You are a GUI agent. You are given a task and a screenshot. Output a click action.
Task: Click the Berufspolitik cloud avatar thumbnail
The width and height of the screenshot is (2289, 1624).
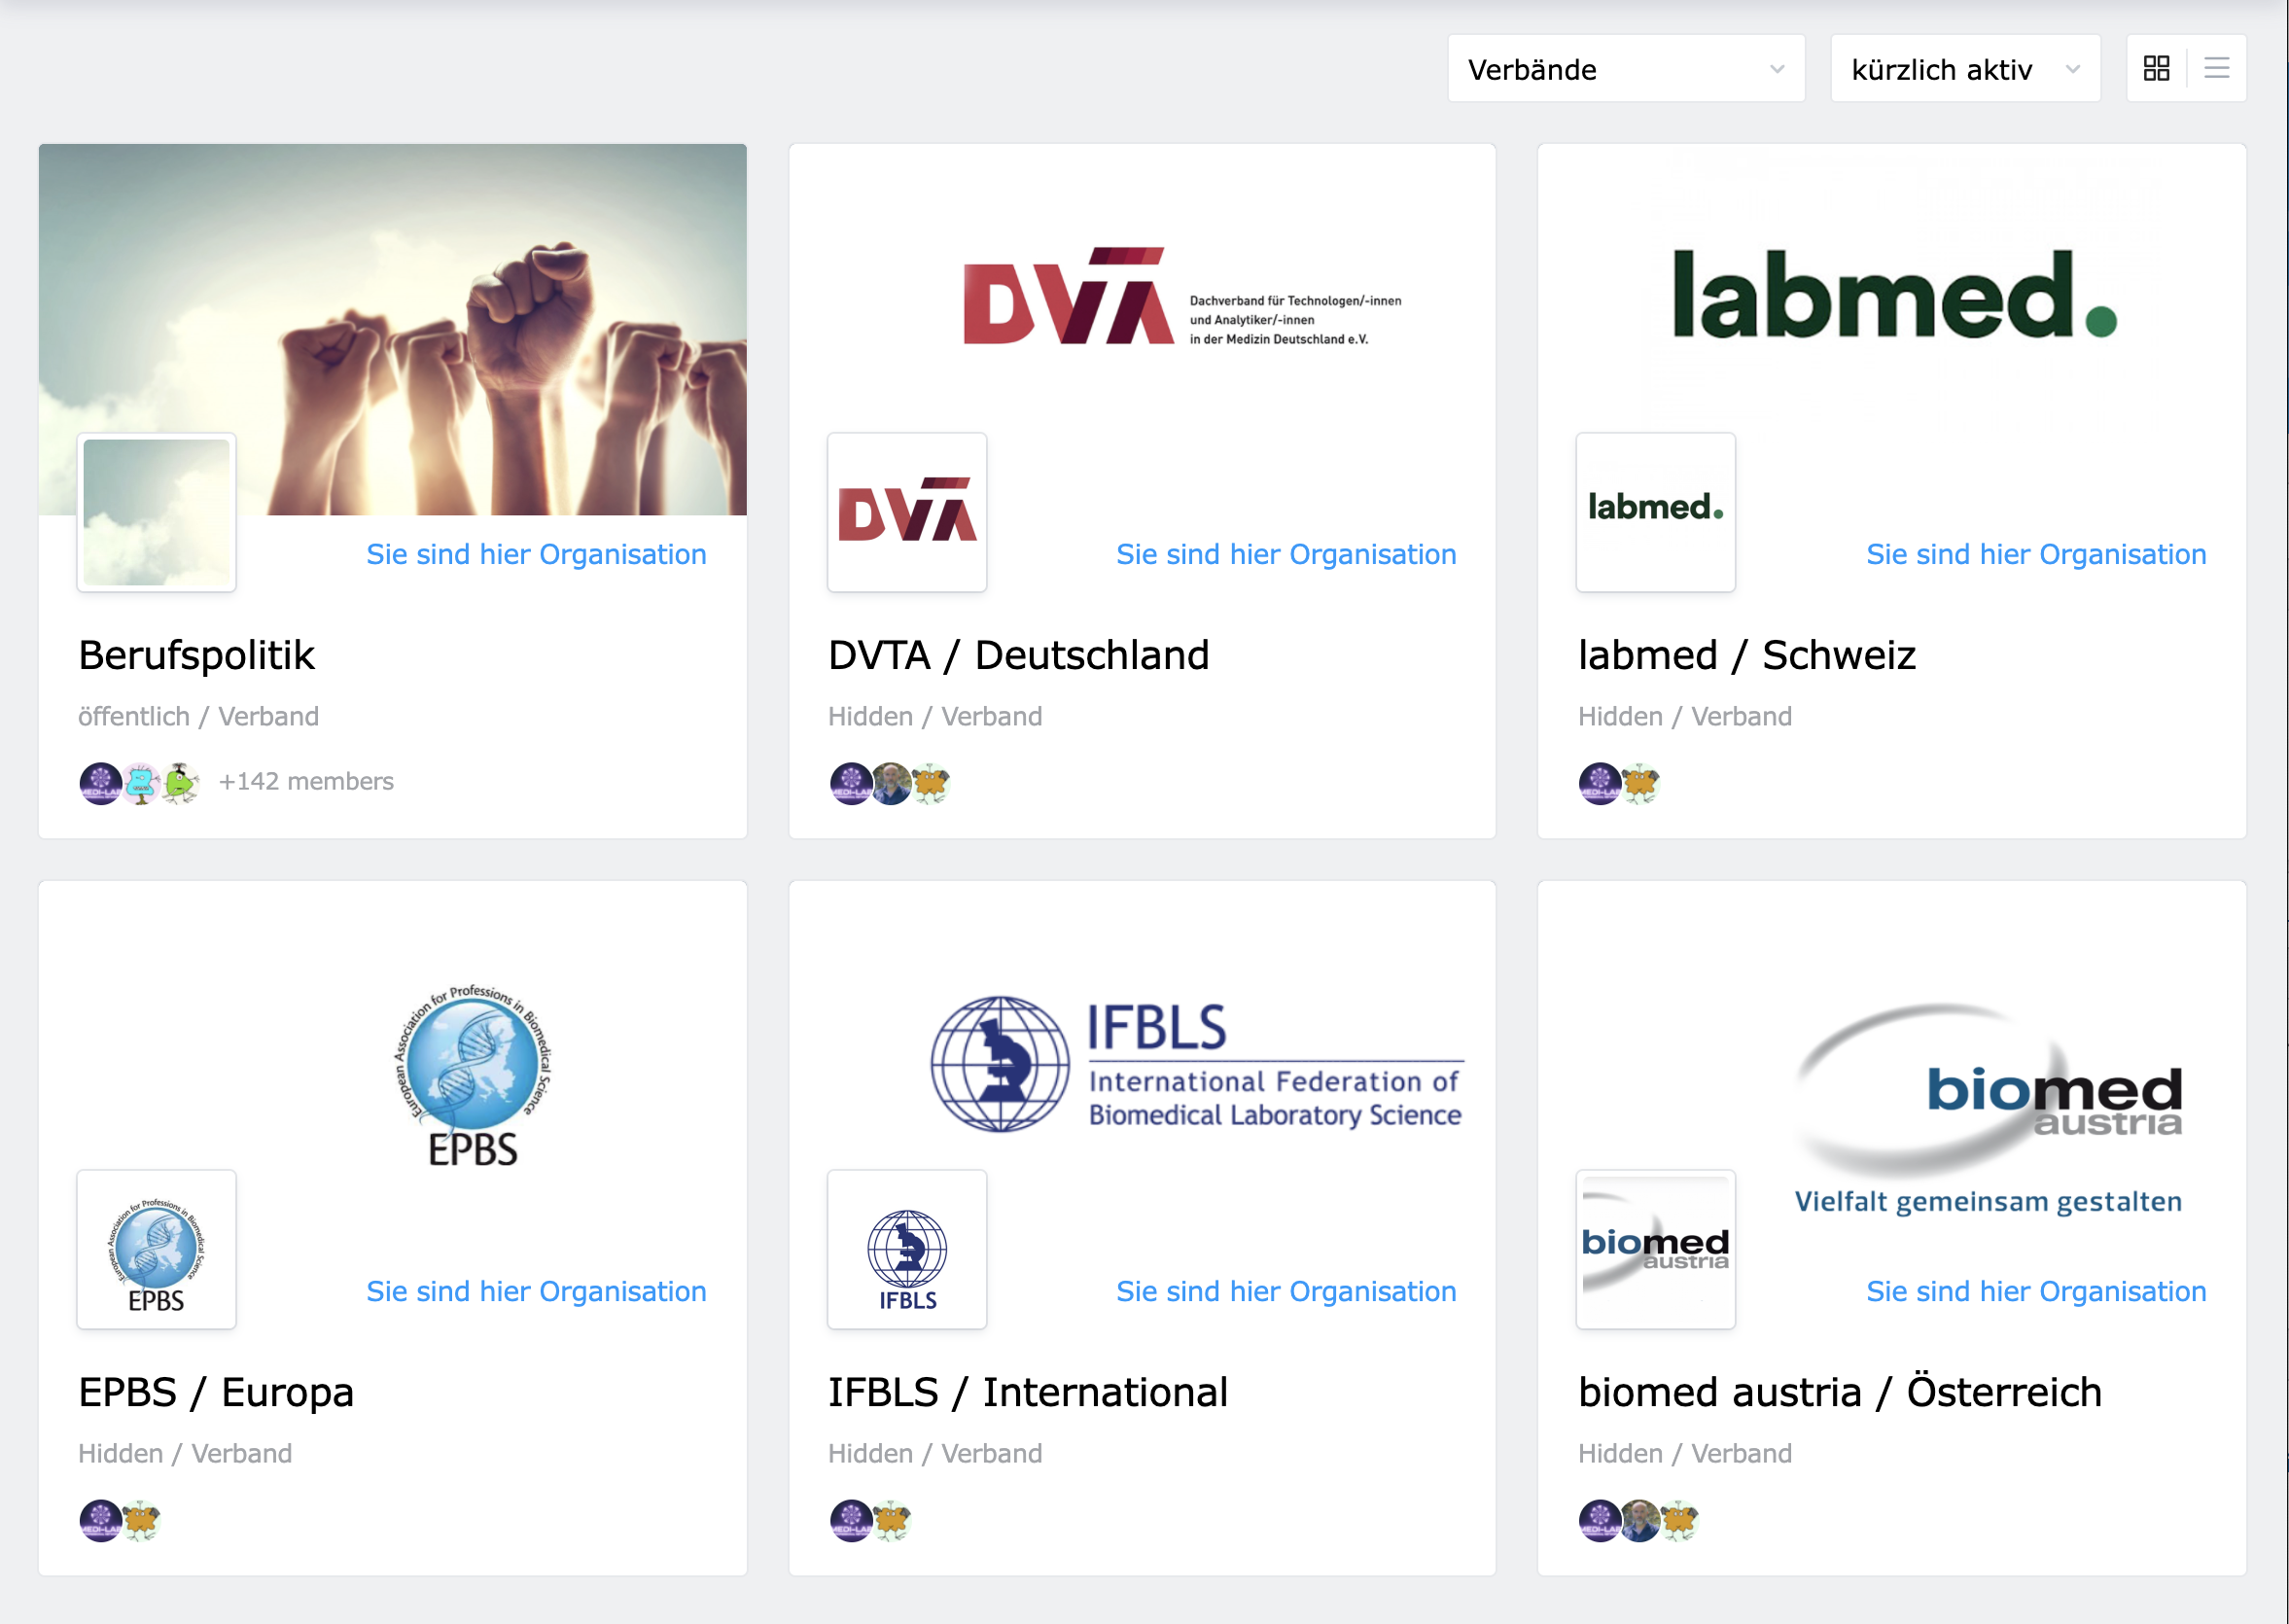(x=157, y=512)
